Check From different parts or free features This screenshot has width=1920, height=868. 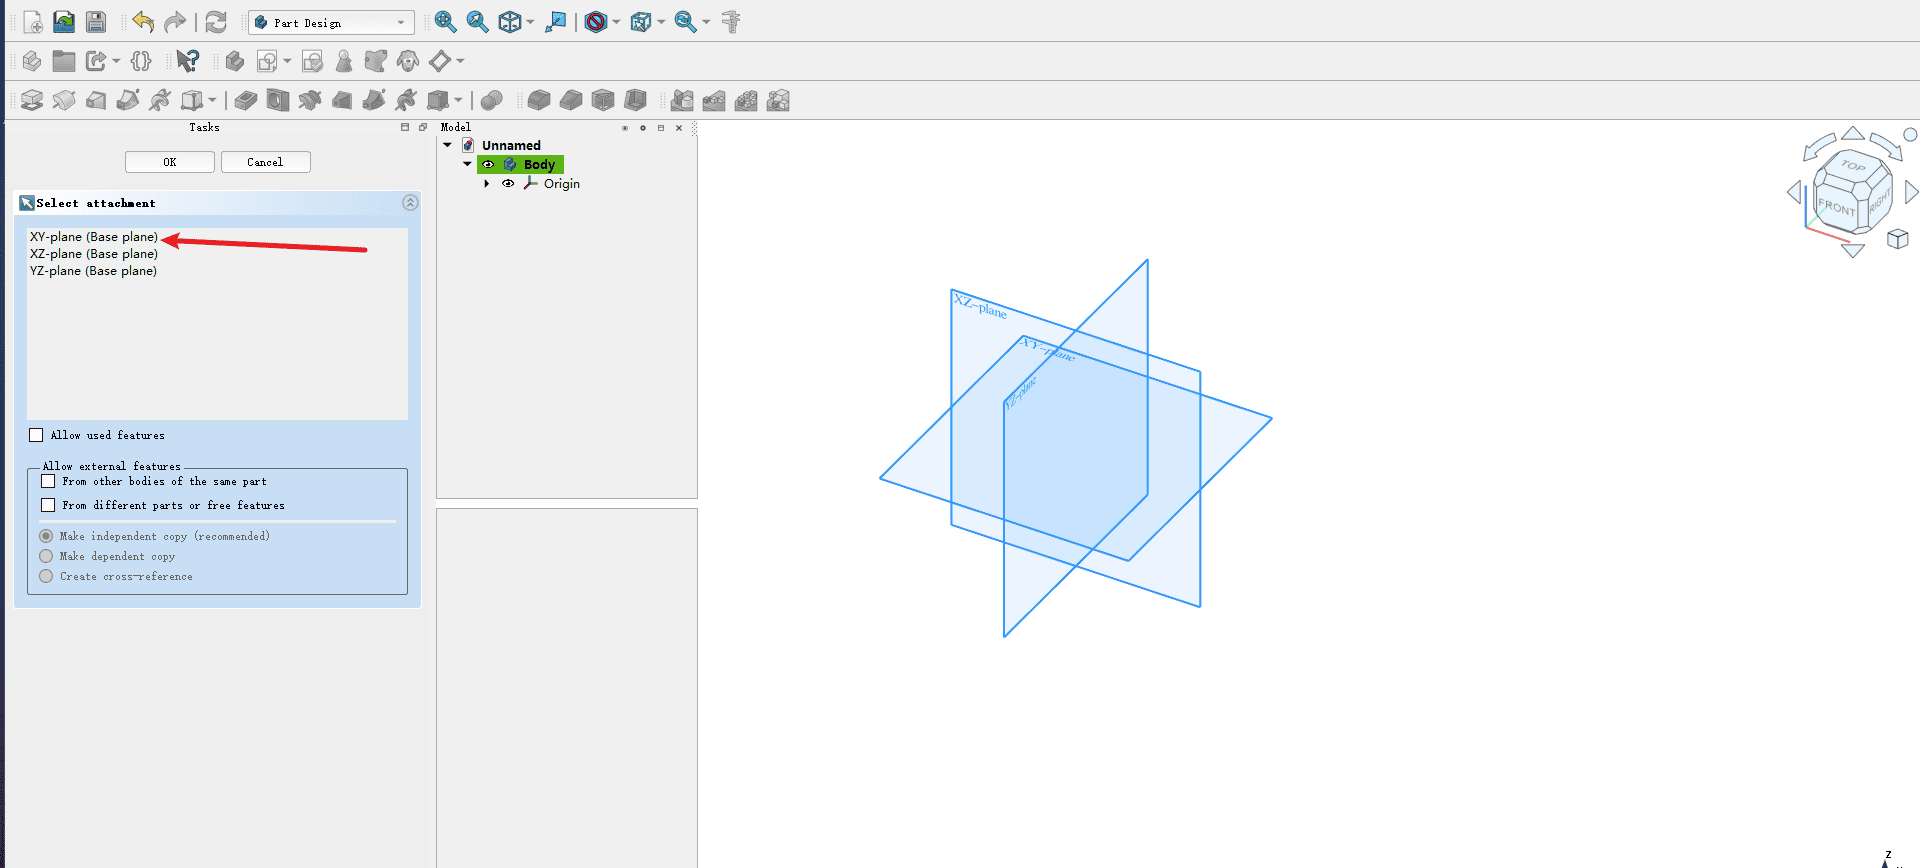[x=48, y=505]
